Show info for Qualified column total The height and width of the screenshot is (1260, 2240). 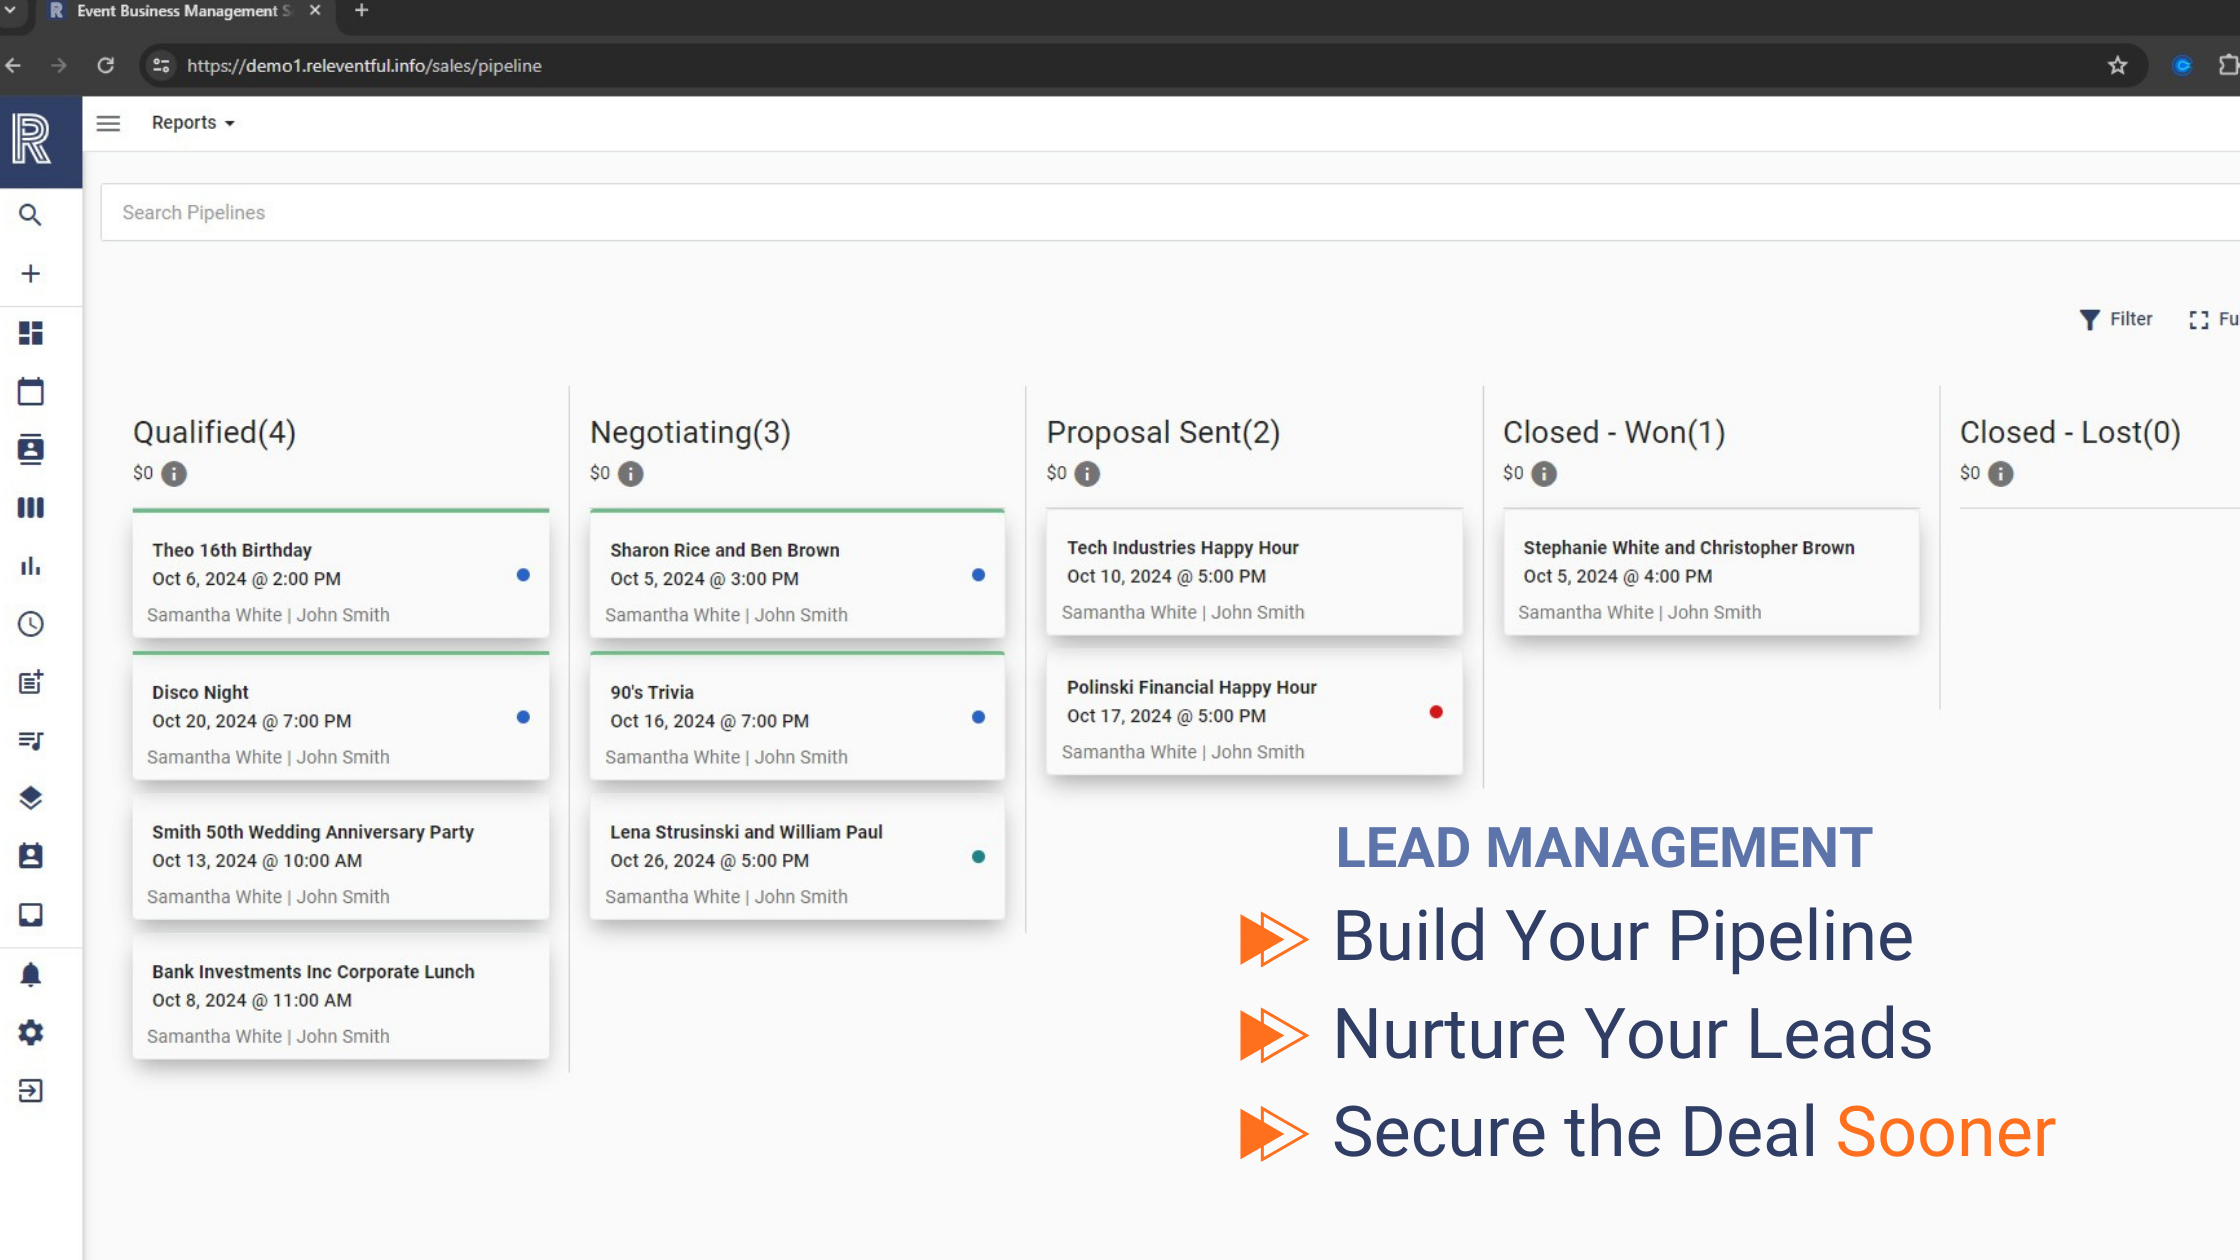point(174,474)
